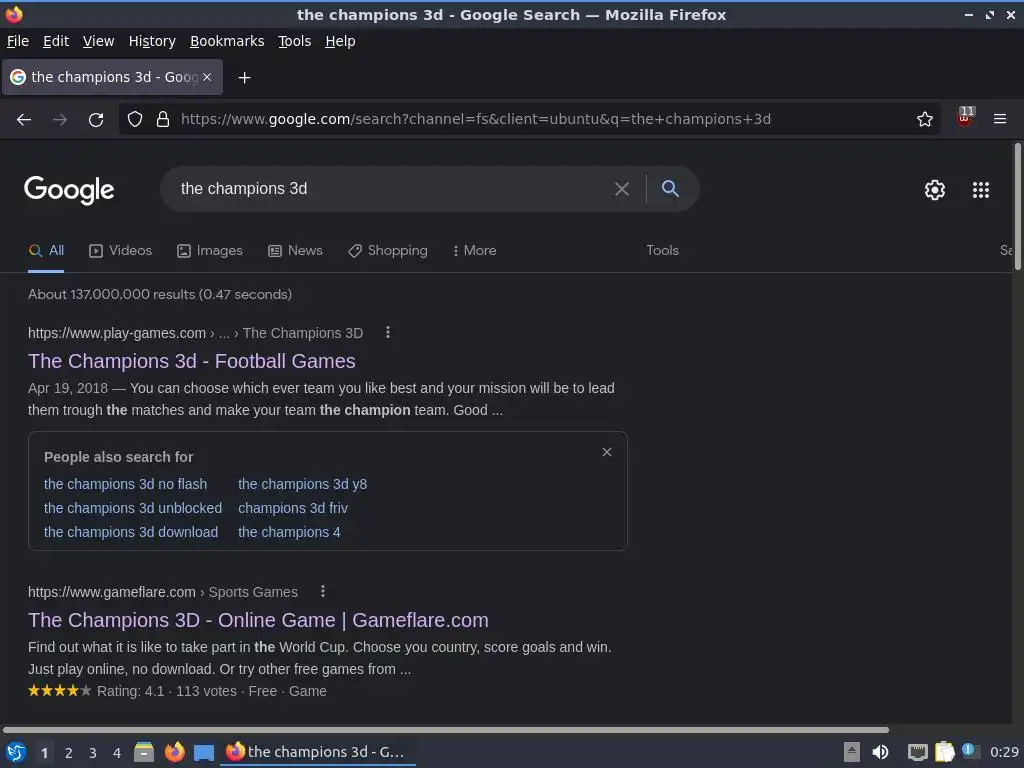Open tracking protection shield icon

point(135,119)
